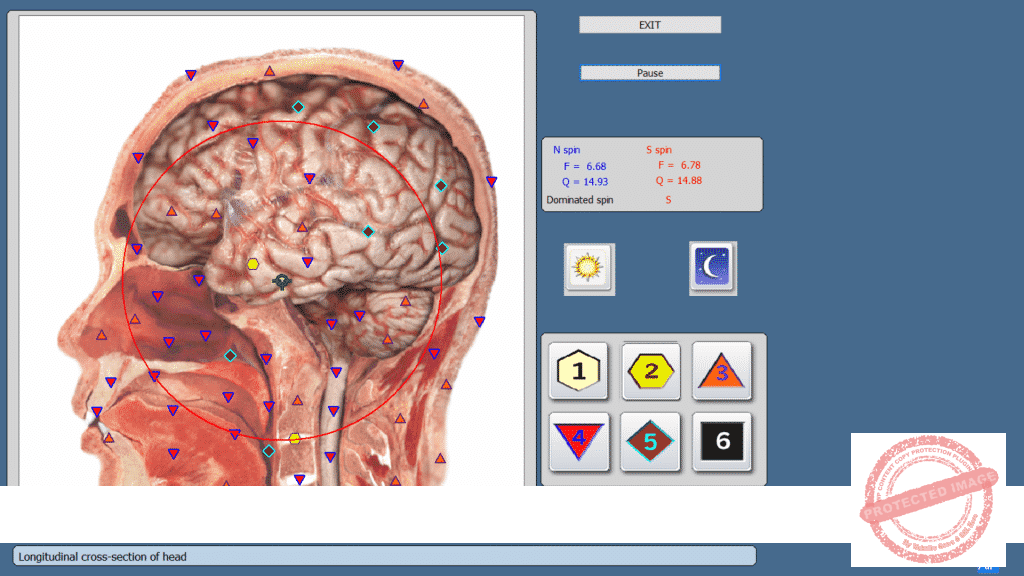The width and height of the screenshot is (1024, 576).
Task: Choose the yellow hexagon level 2 icon
Action: [x=651, y=371]
